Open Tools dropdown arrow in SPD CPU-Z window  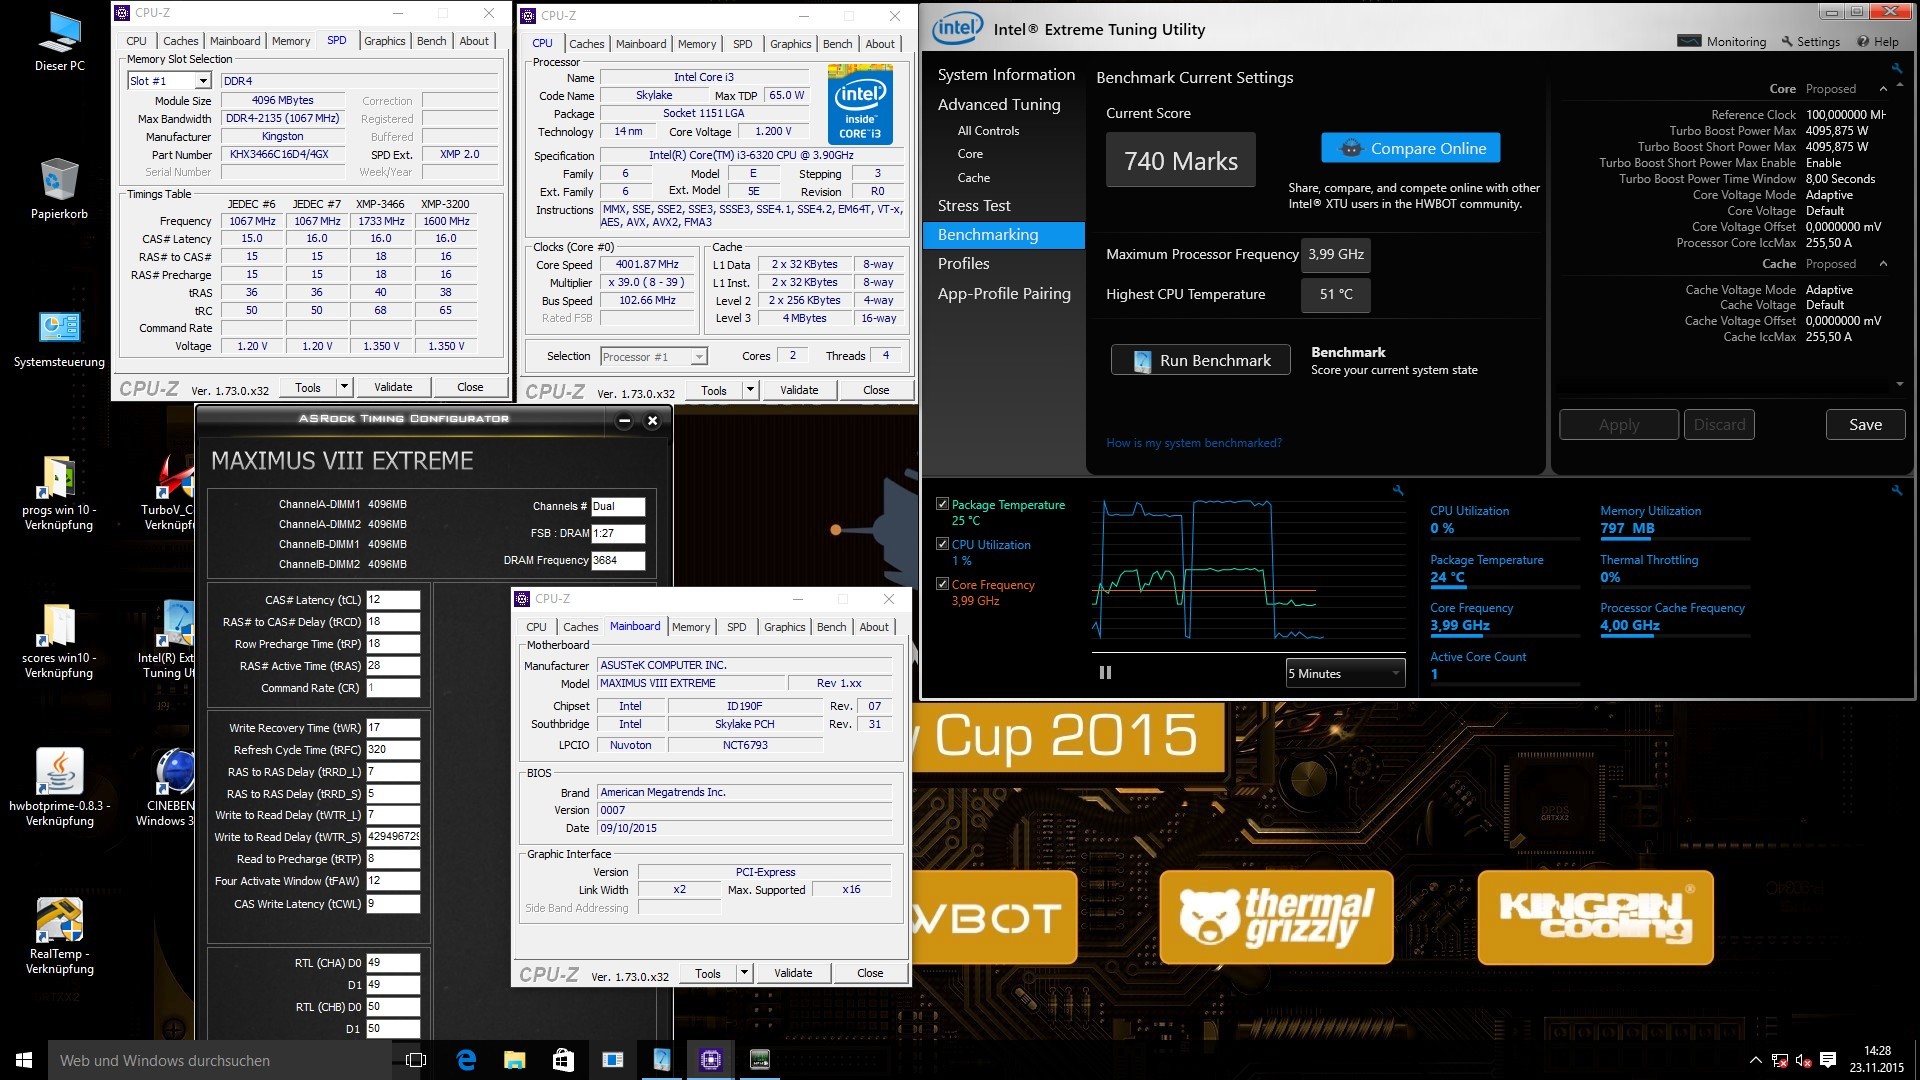[x=344, y=387]
